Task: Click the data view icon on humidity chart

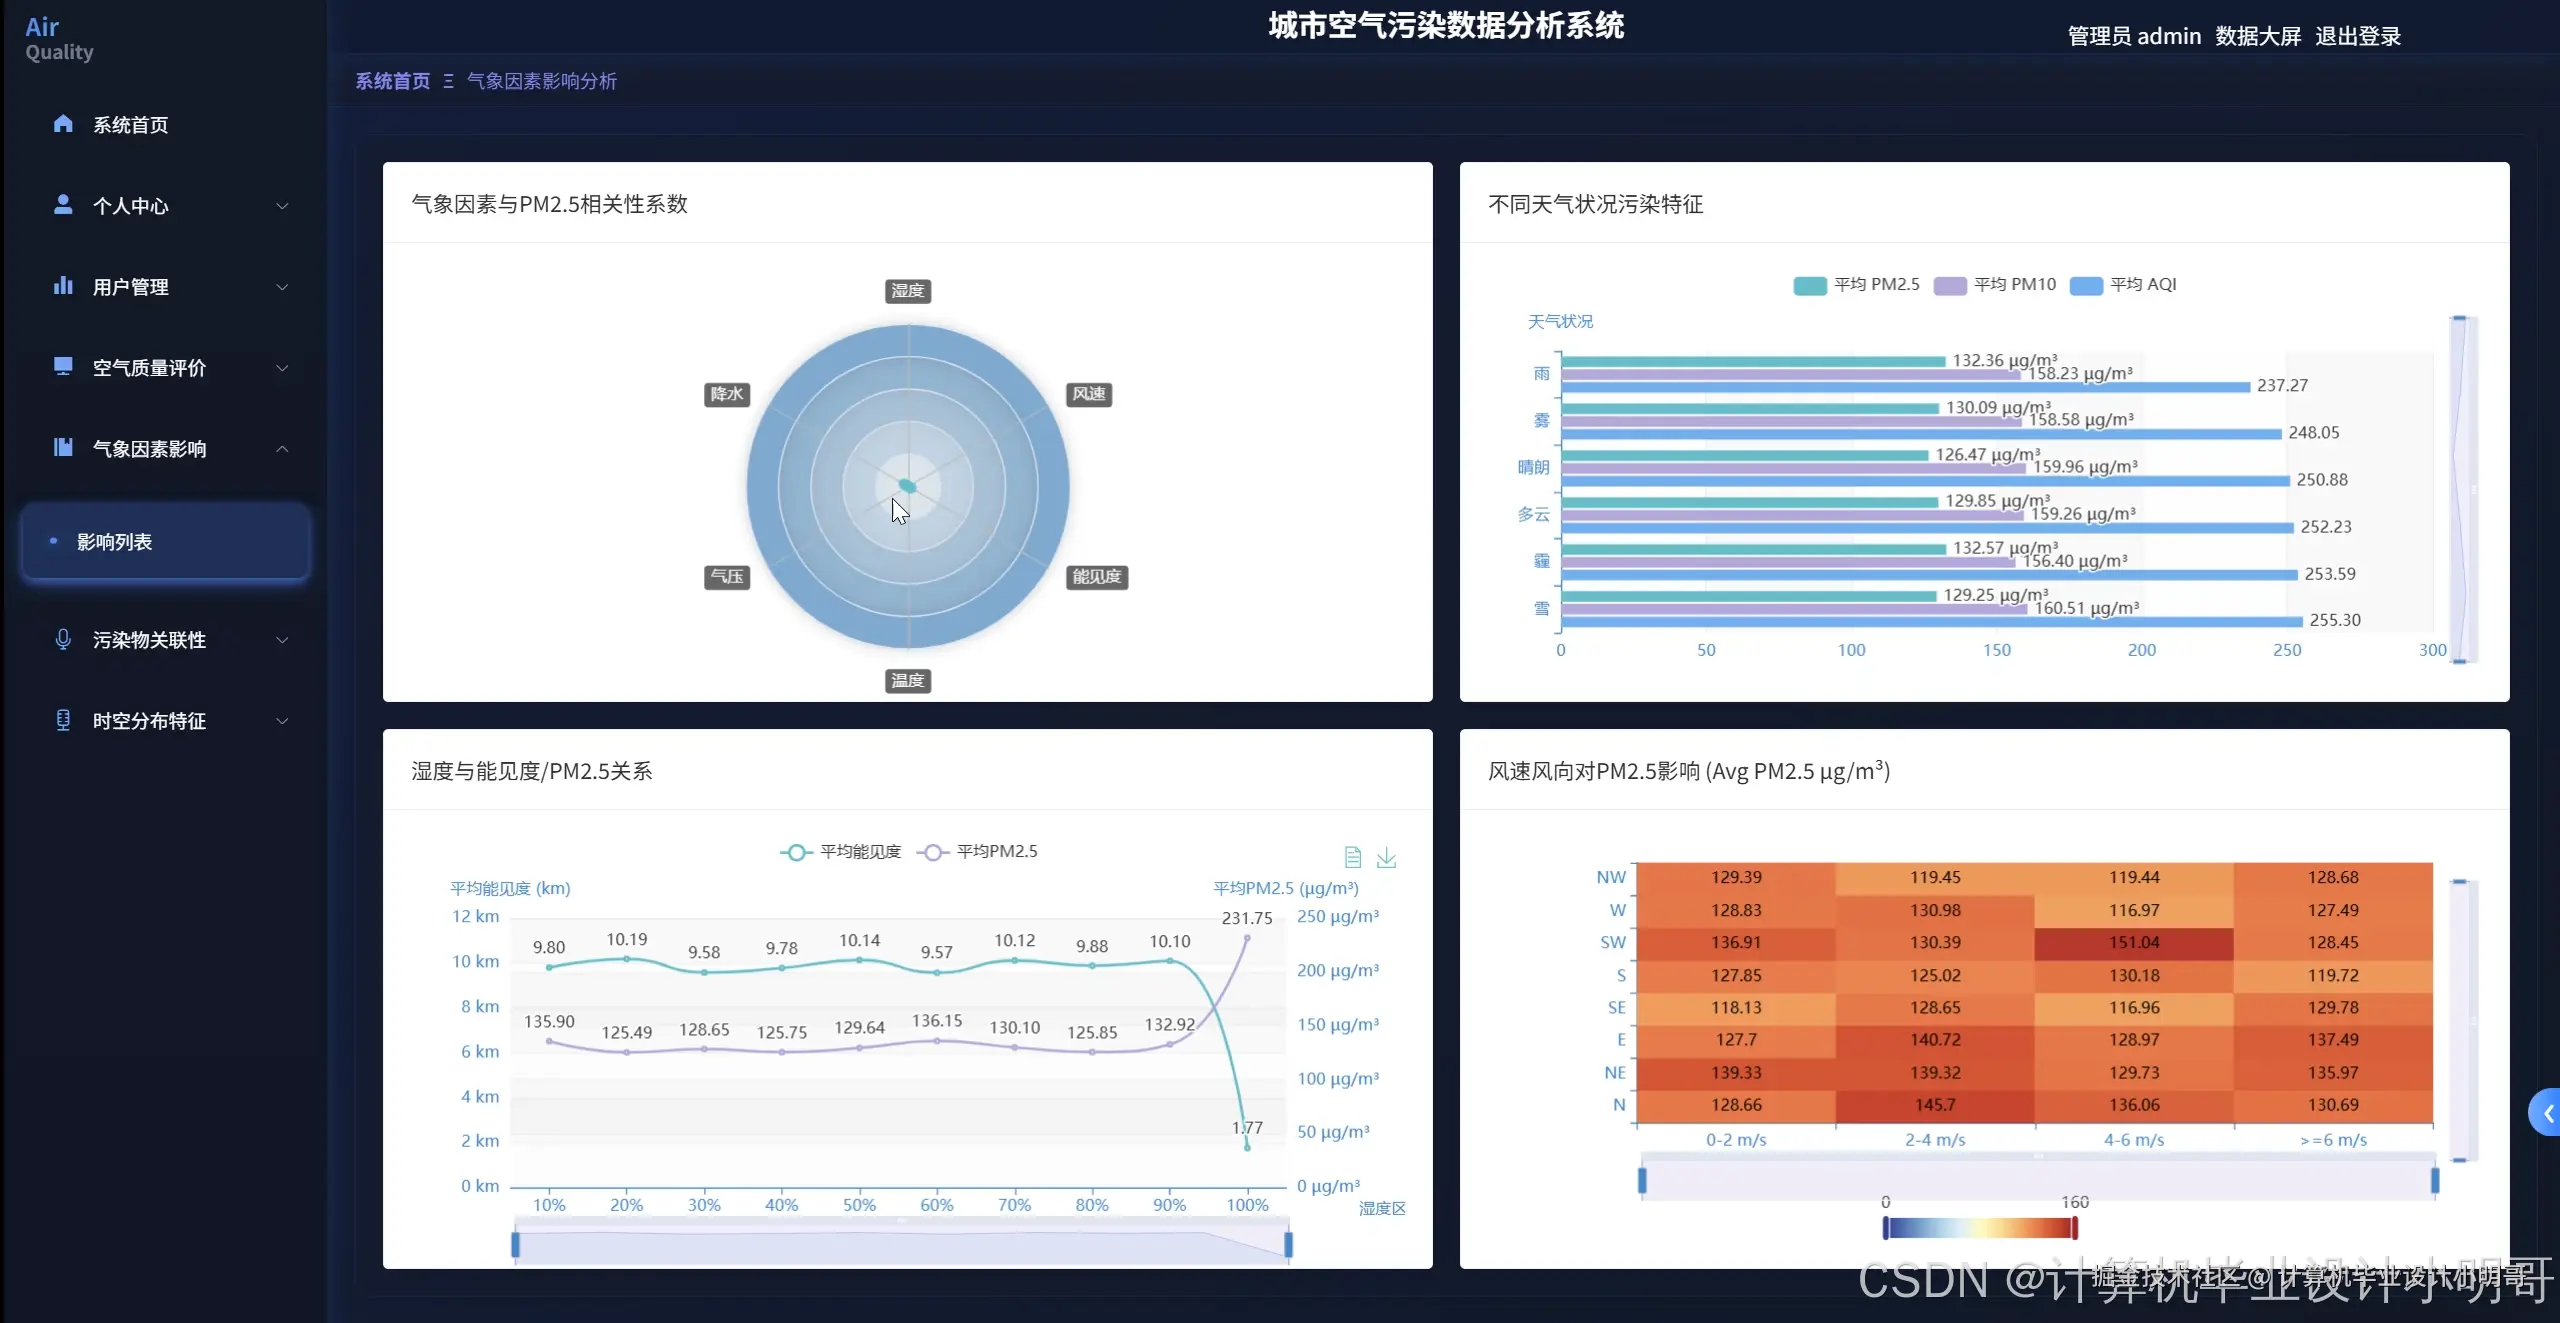Action: tap(1353, 857)
